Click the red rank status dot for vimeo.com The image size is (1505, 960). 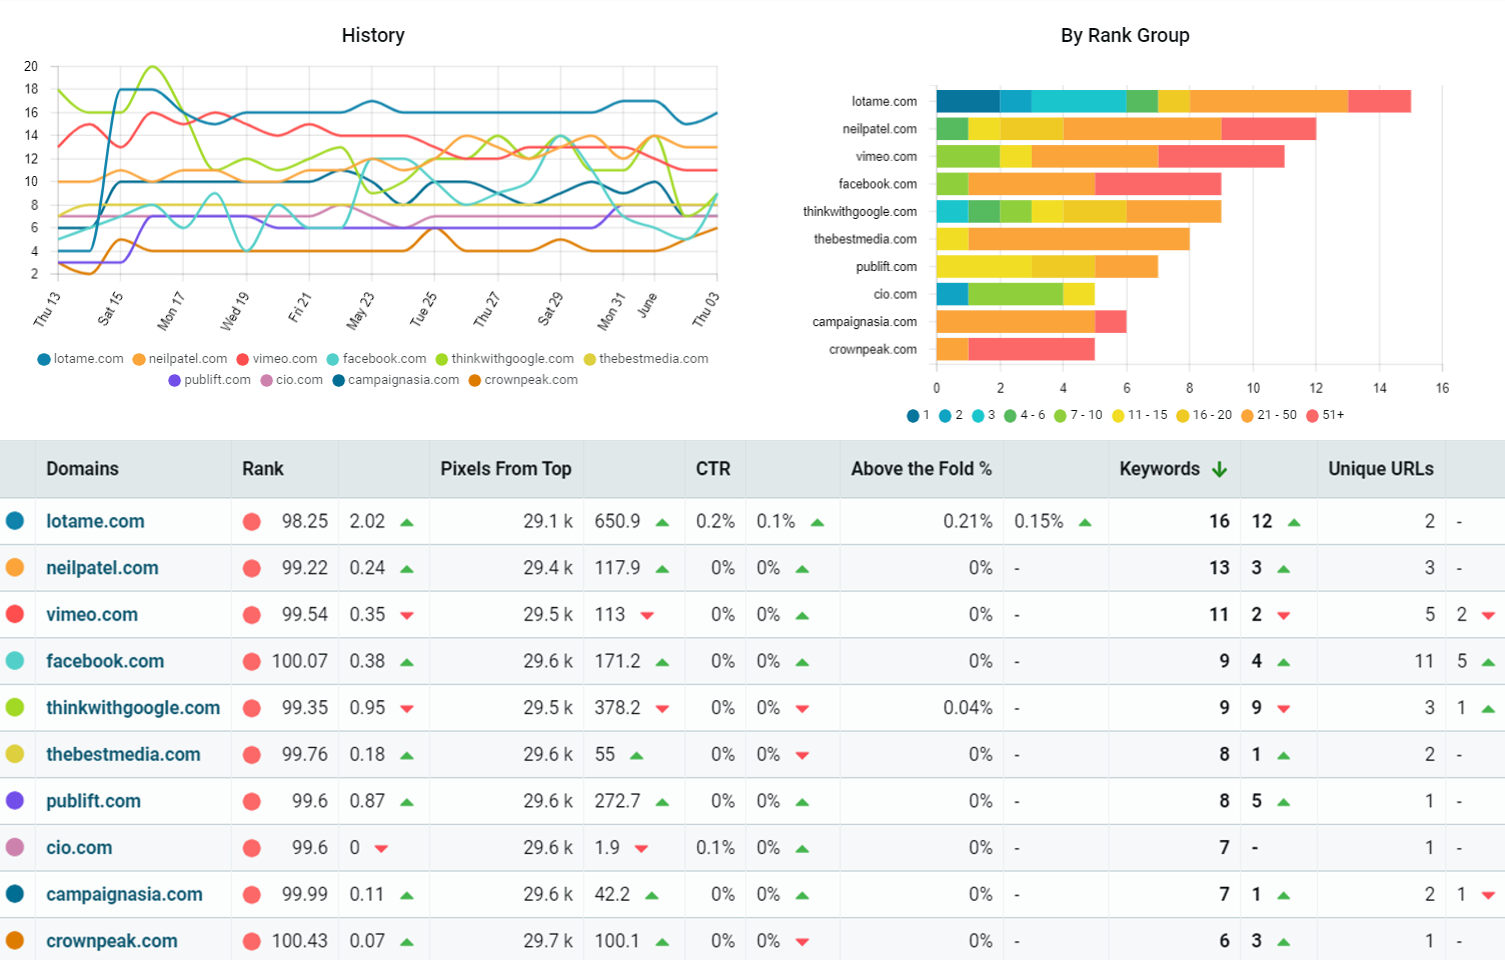click(x=253, y=614)
